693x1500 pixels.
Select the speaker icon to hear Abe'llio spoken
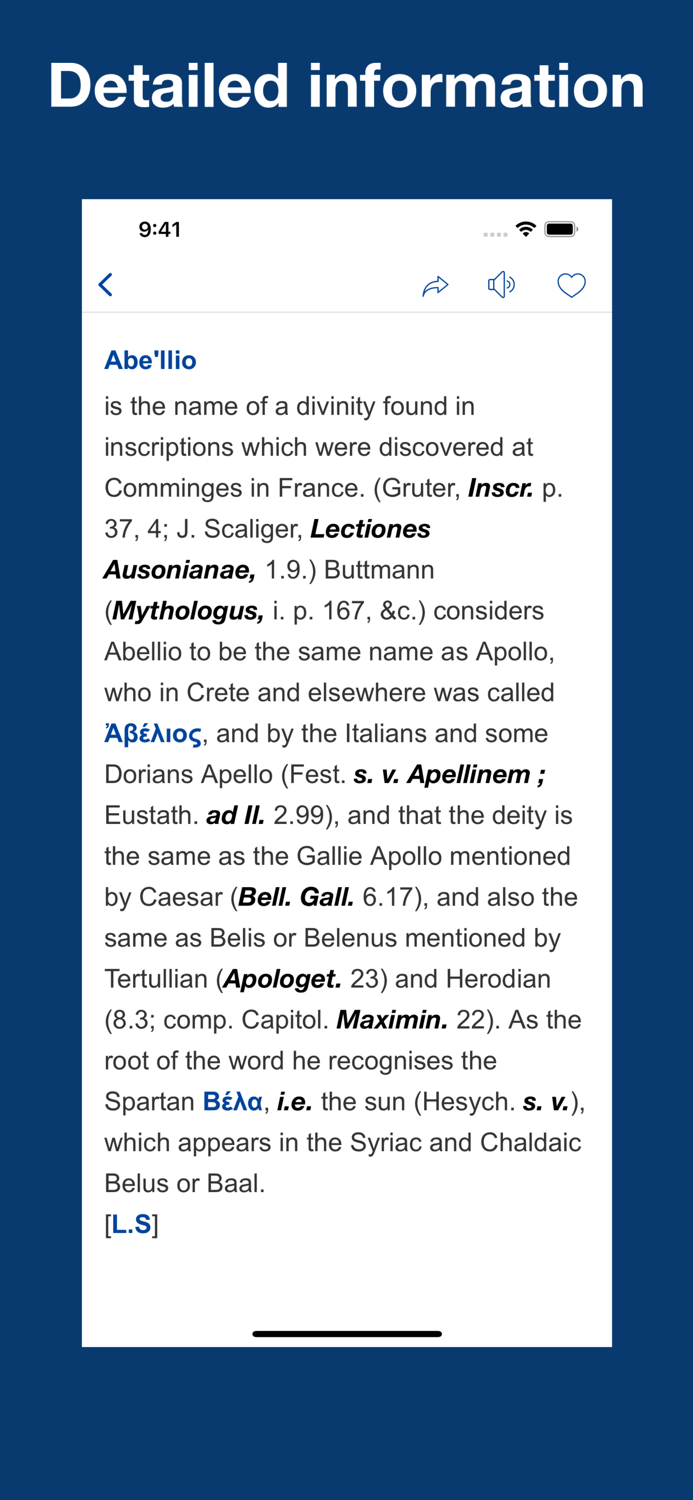pos(501,284)
